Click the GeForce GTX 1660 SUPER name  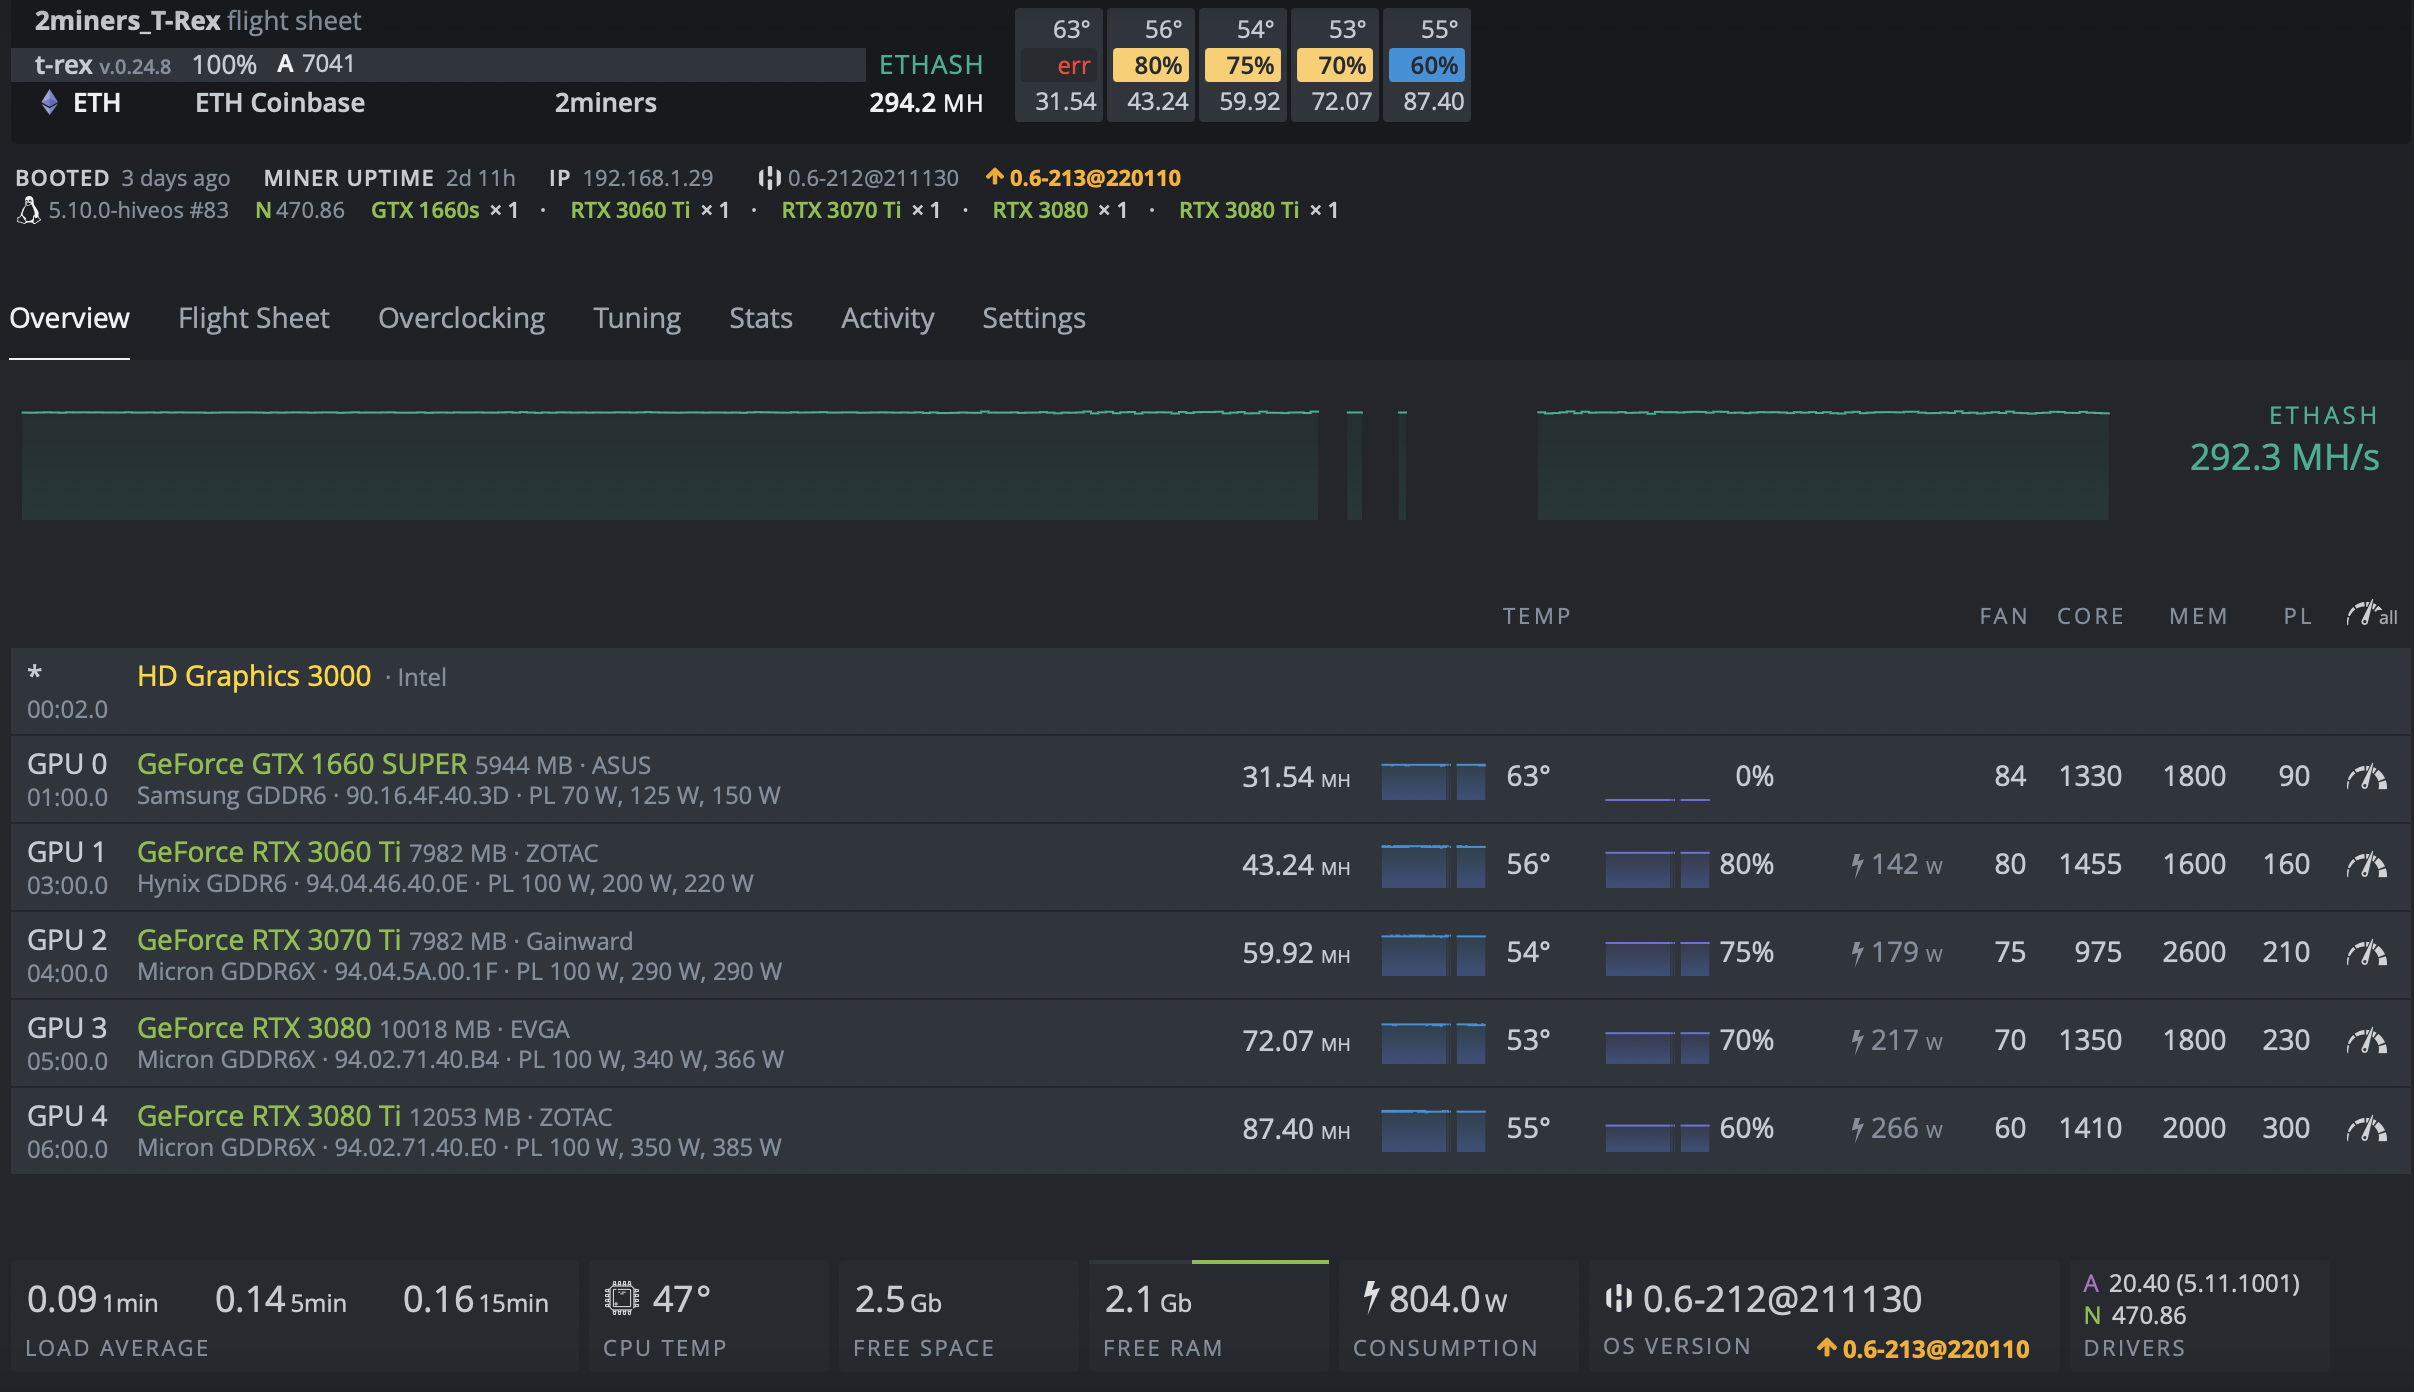302,764
